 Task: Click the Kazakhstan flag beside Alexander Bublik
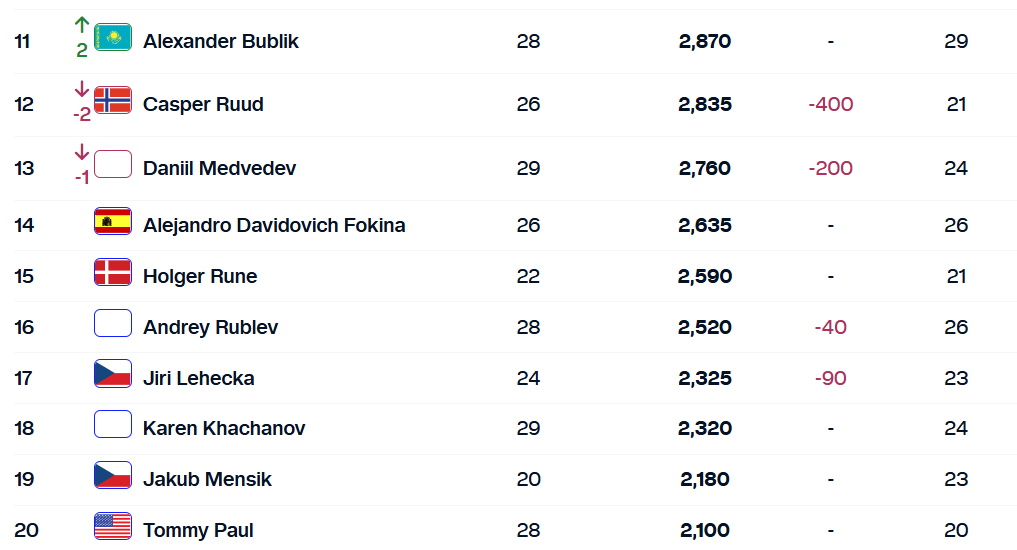[113, 38]
